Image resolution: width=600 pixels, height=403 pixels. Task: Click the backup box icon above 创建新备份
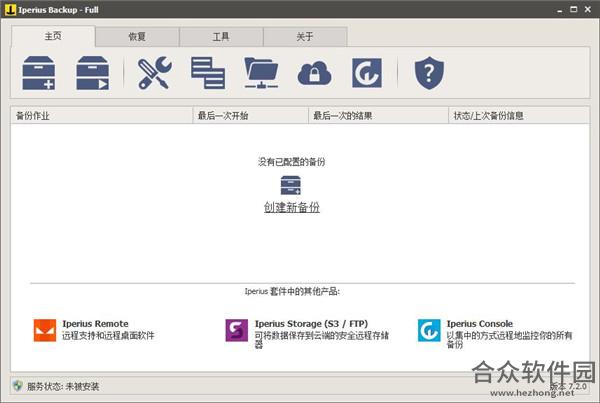(x=291, y=185)
